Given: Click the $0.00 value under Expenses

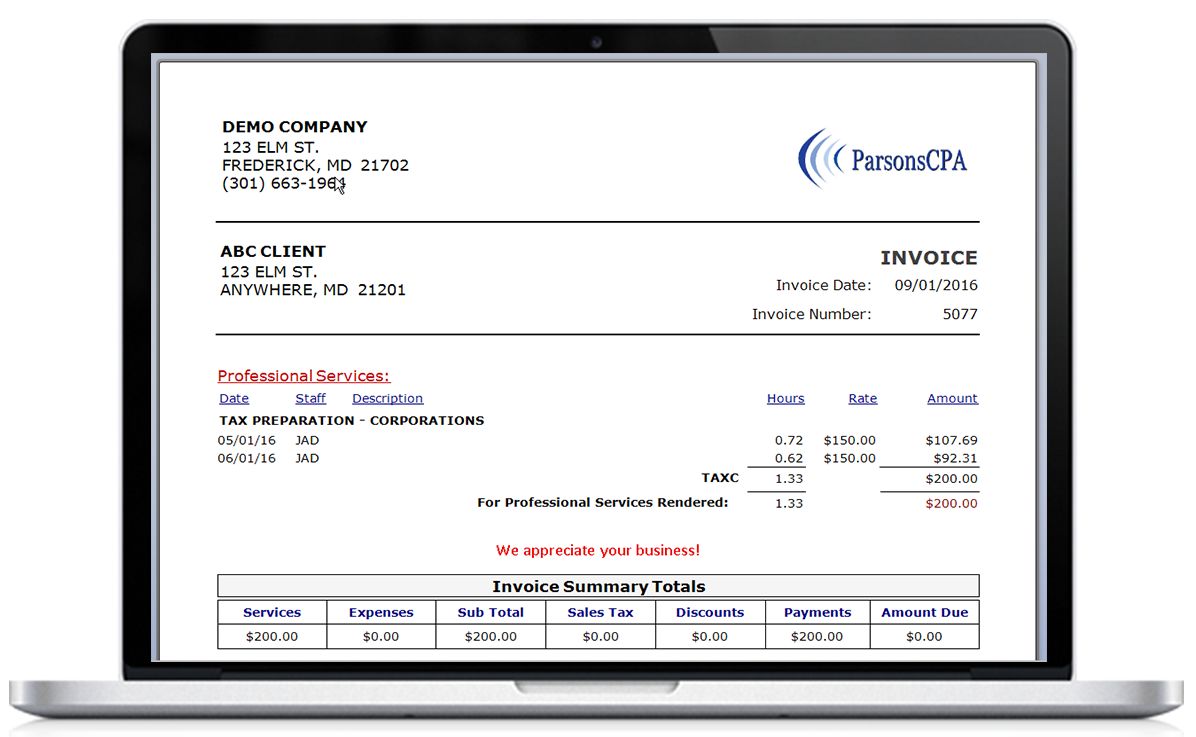Looking at the screenshot, I should click(x=381, y=636).
